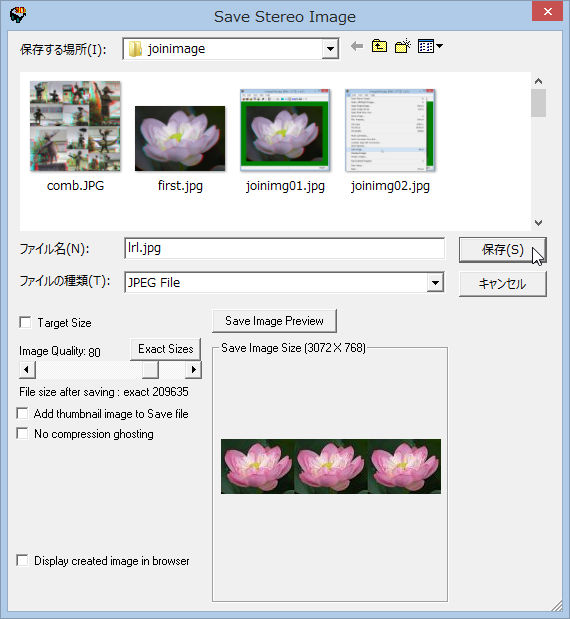The width and height of the screenshot is (570, 619).
Task: Click the file list scroll down arrow
Action: click(x=538, y=223)
